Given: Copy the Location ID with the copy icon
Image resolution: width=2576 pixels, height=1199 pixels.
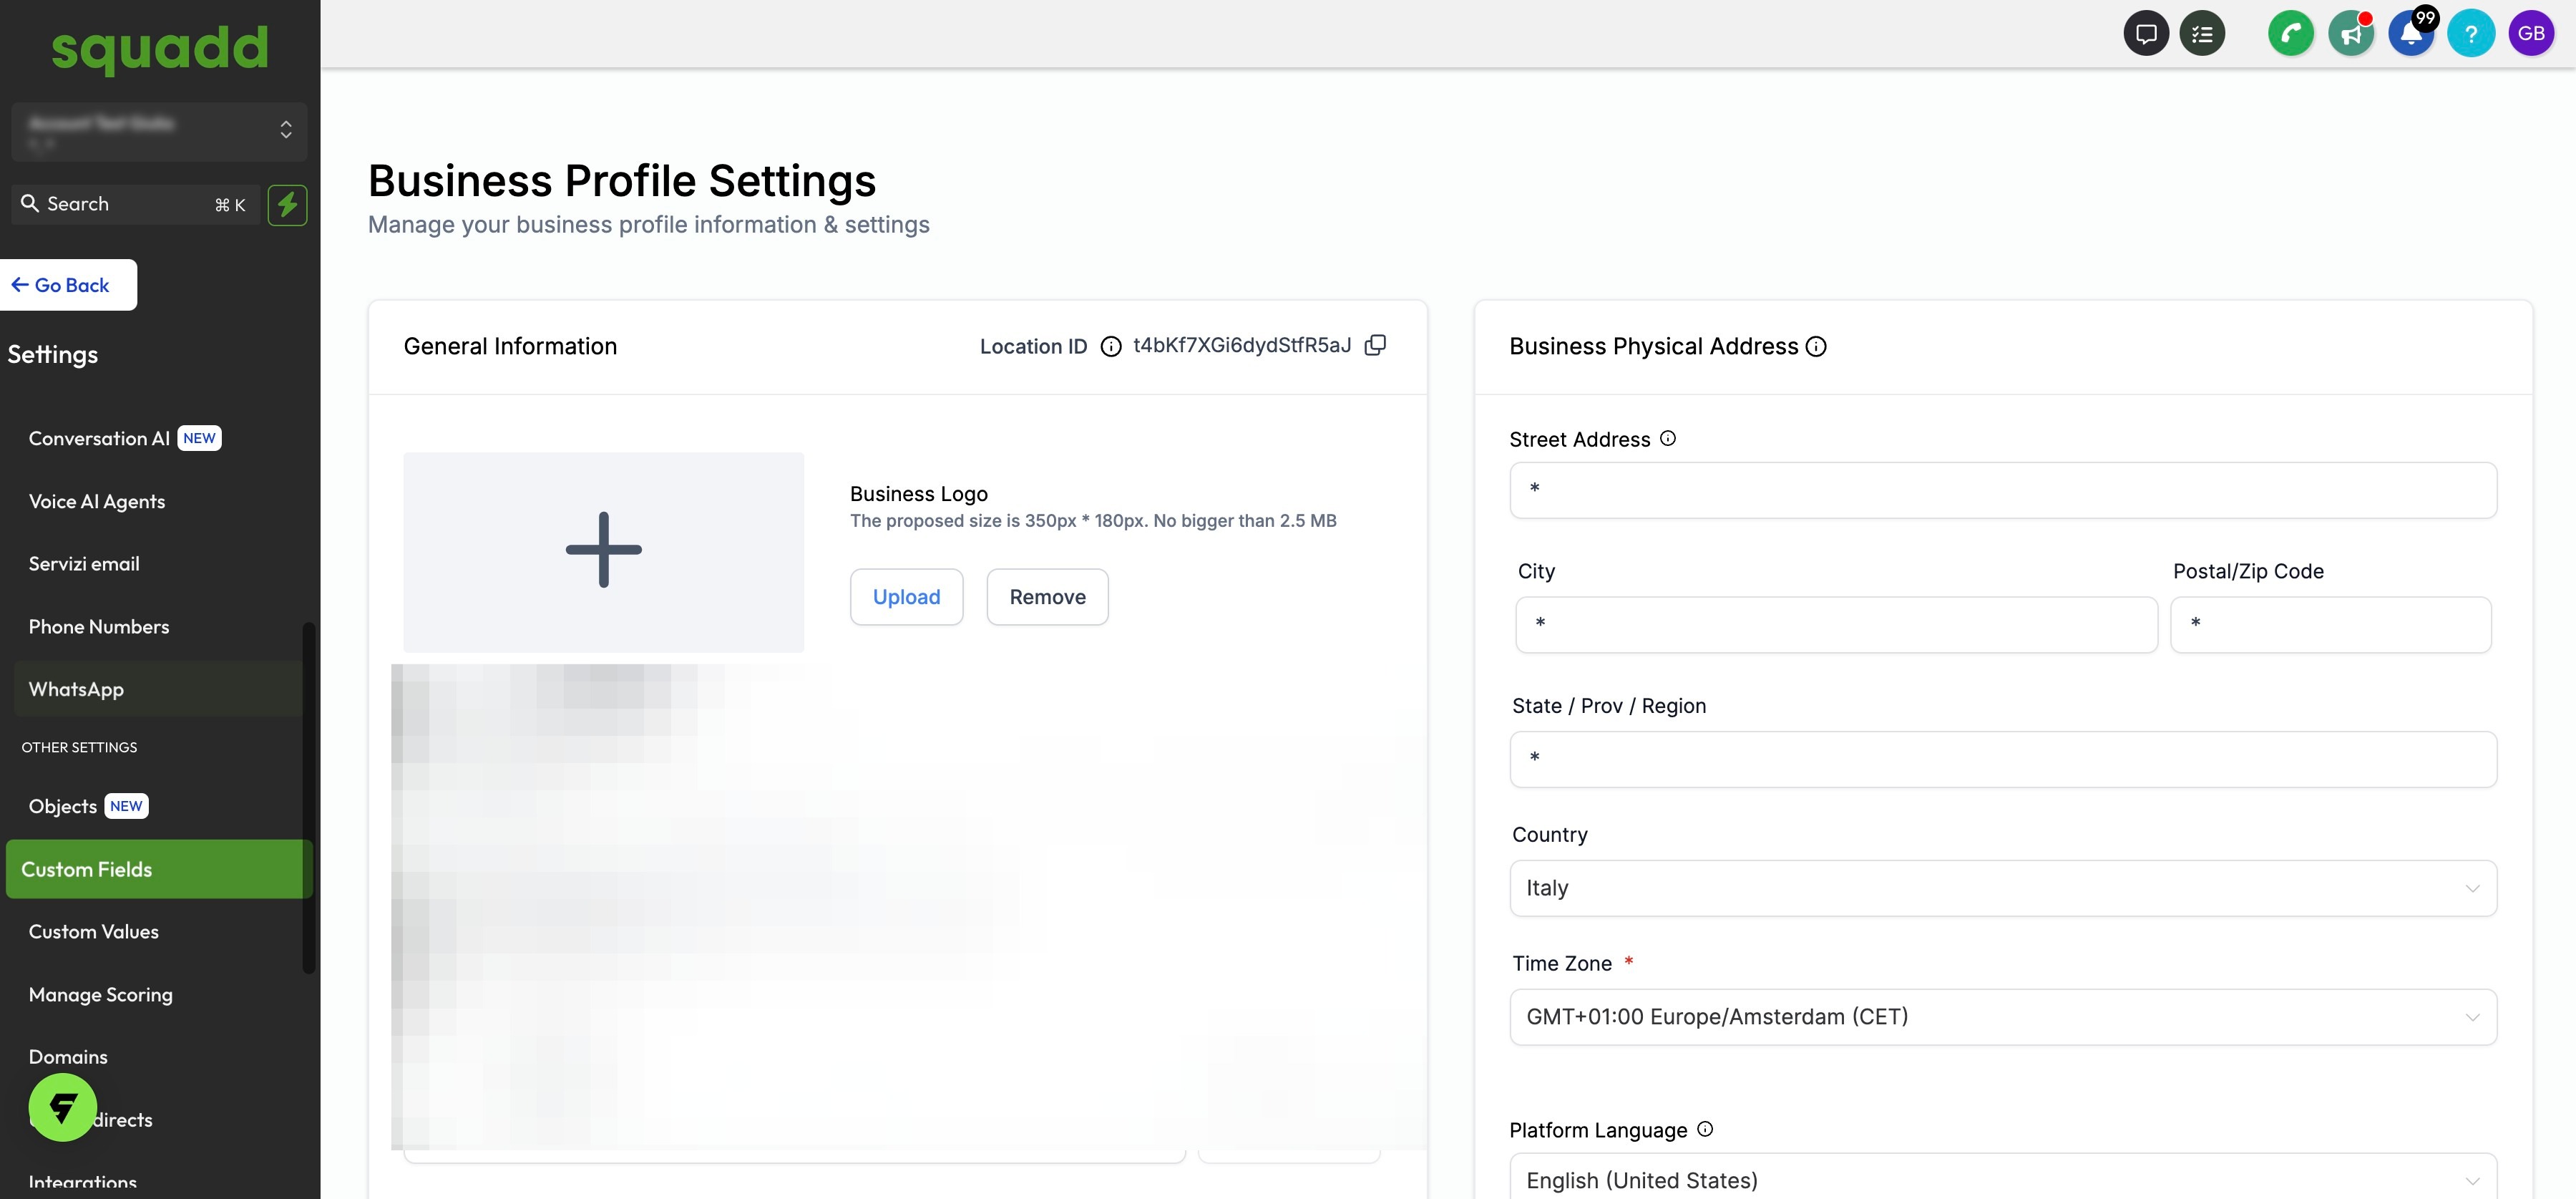Looking at the screenshot, I should pyautogui.click(x=1375, y=345).
